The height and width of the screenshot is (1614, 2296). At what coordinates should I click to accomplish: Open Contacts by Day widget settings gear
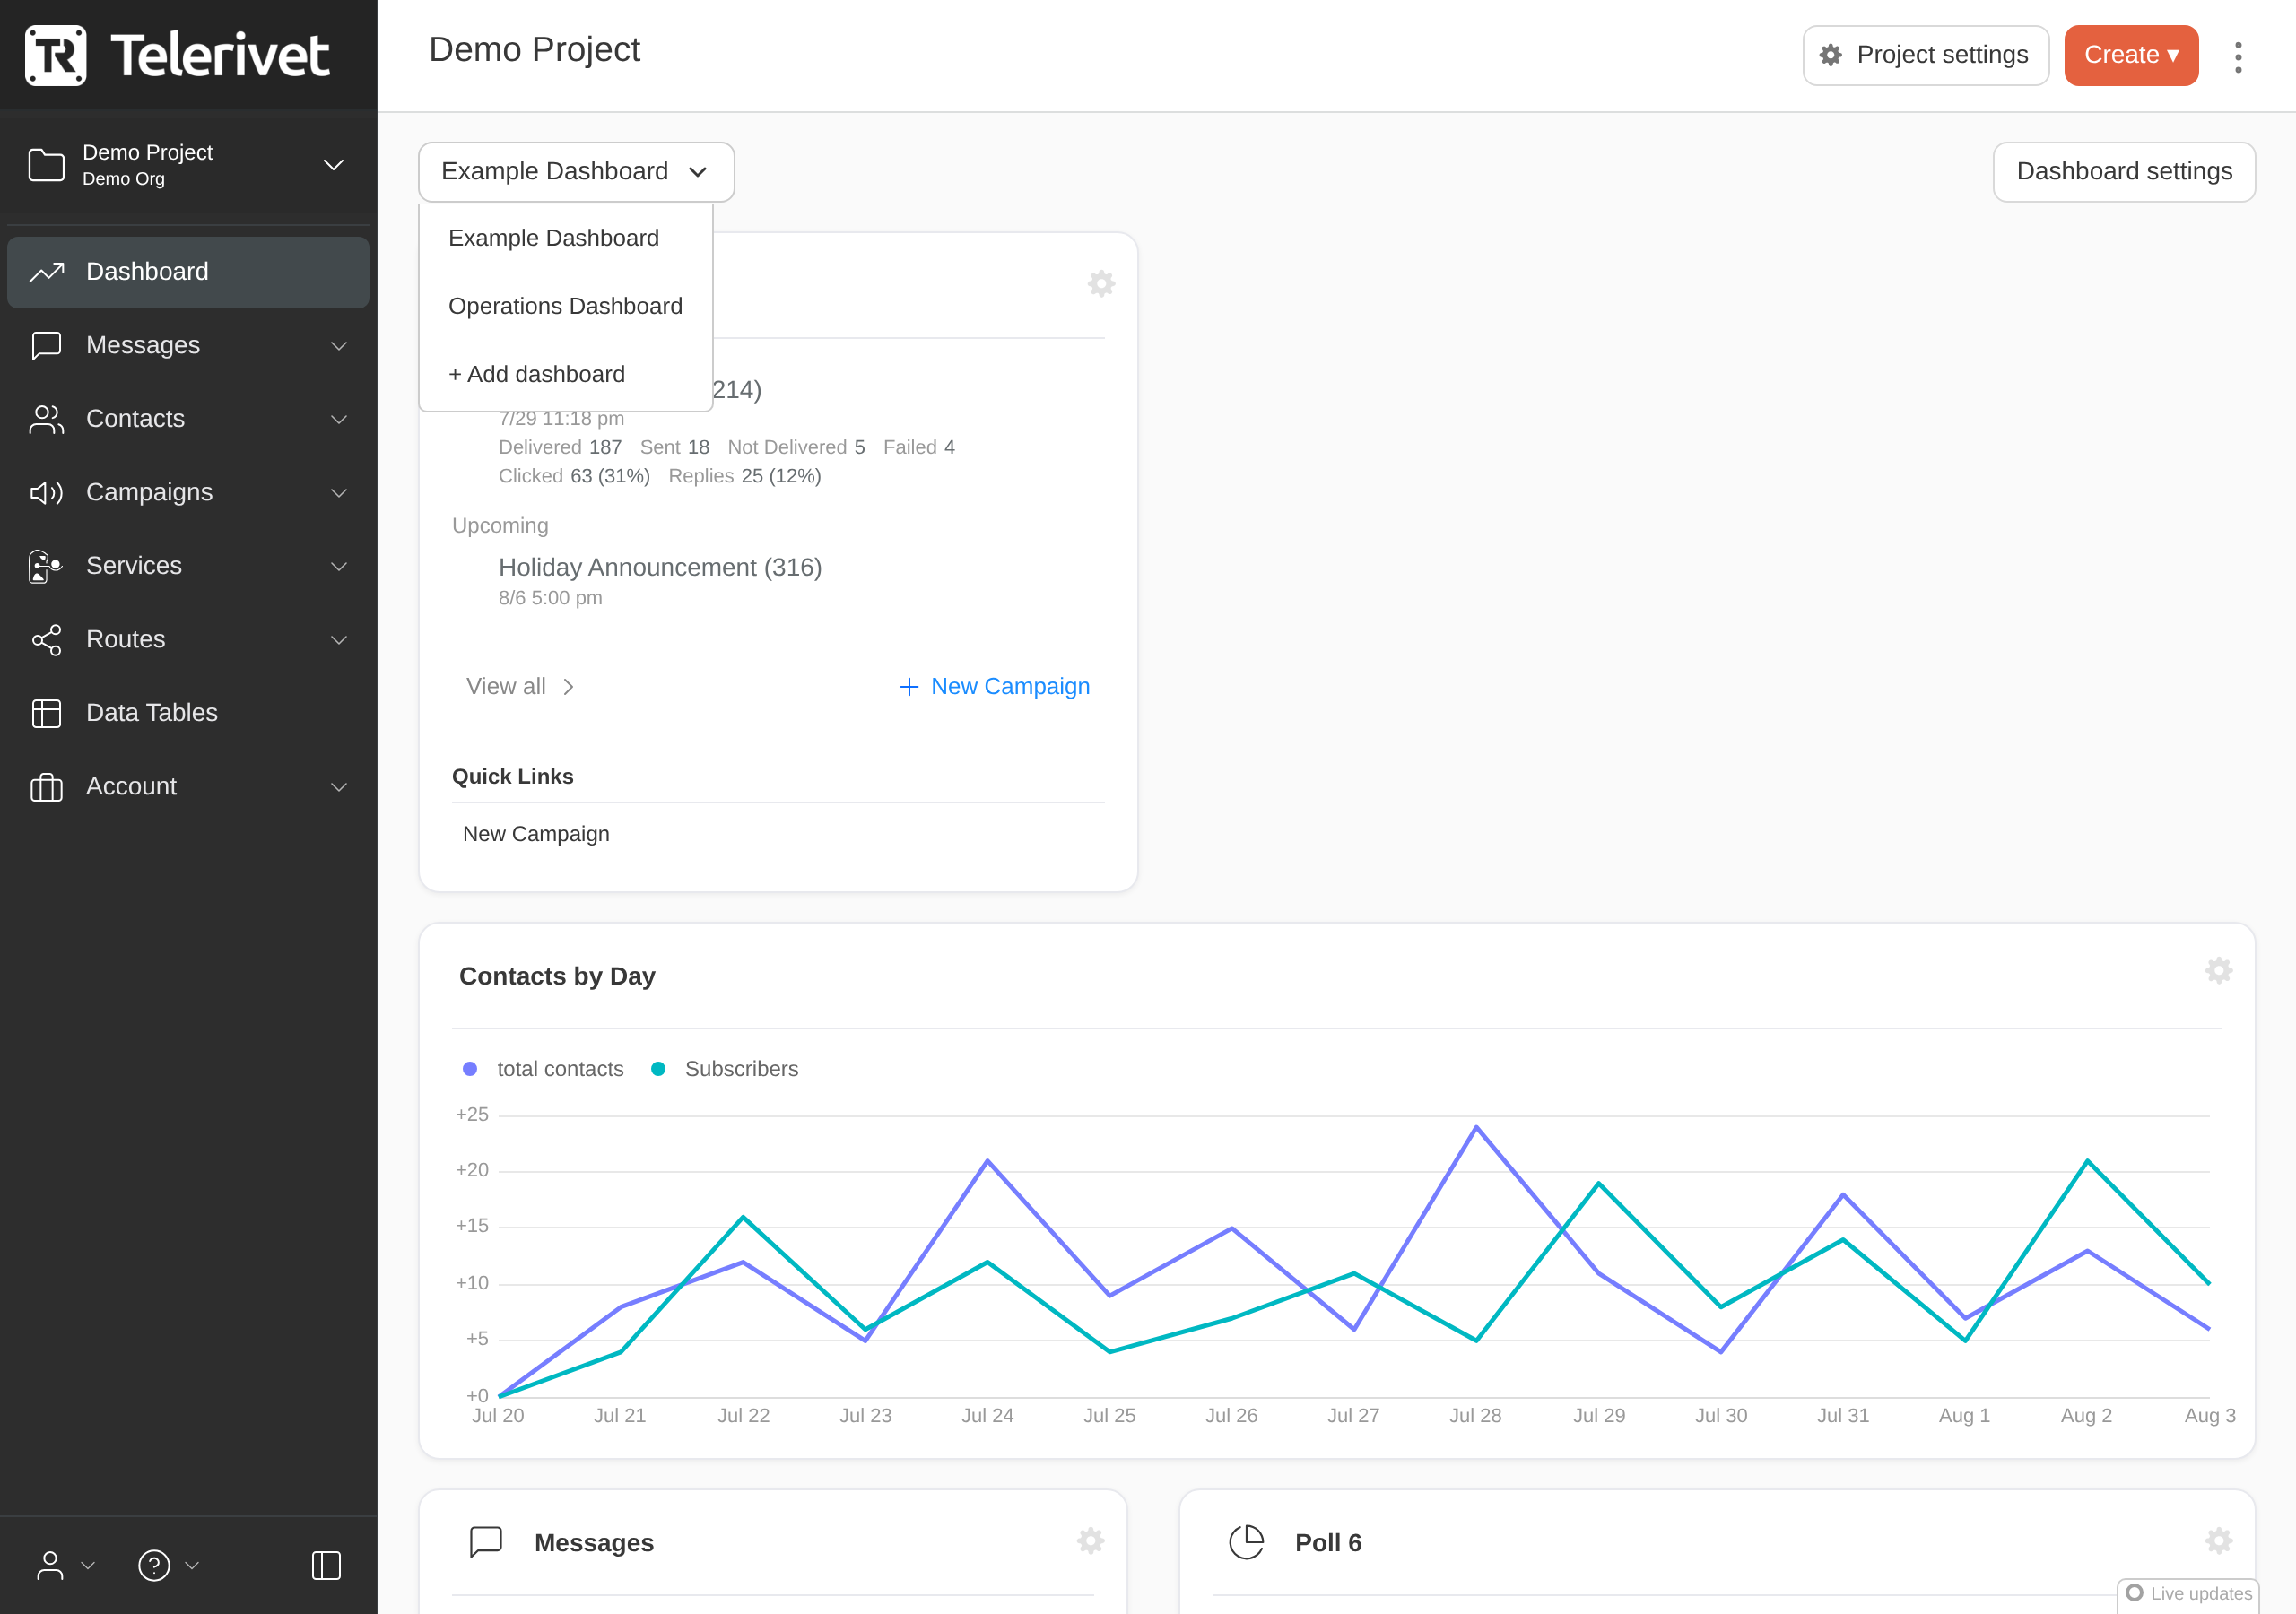click(2219, 970)
